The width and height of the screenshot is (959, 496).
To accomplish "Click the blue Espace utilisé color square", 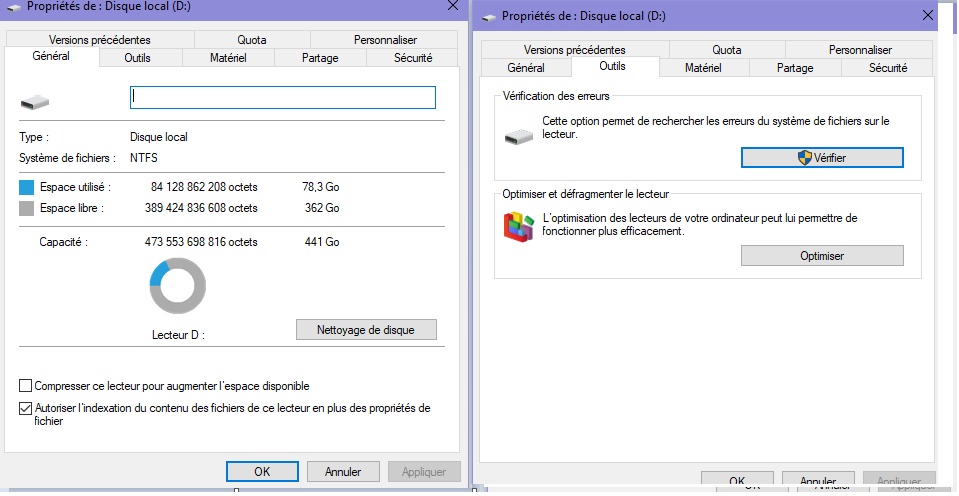I will (x=26, y=187).
